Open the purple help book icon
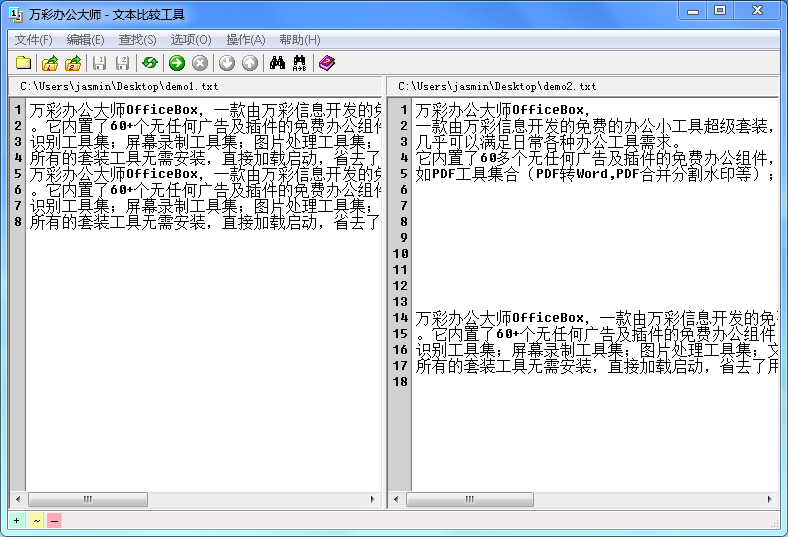This screenshot has height=537, width=788. click(x=327, y=63)
